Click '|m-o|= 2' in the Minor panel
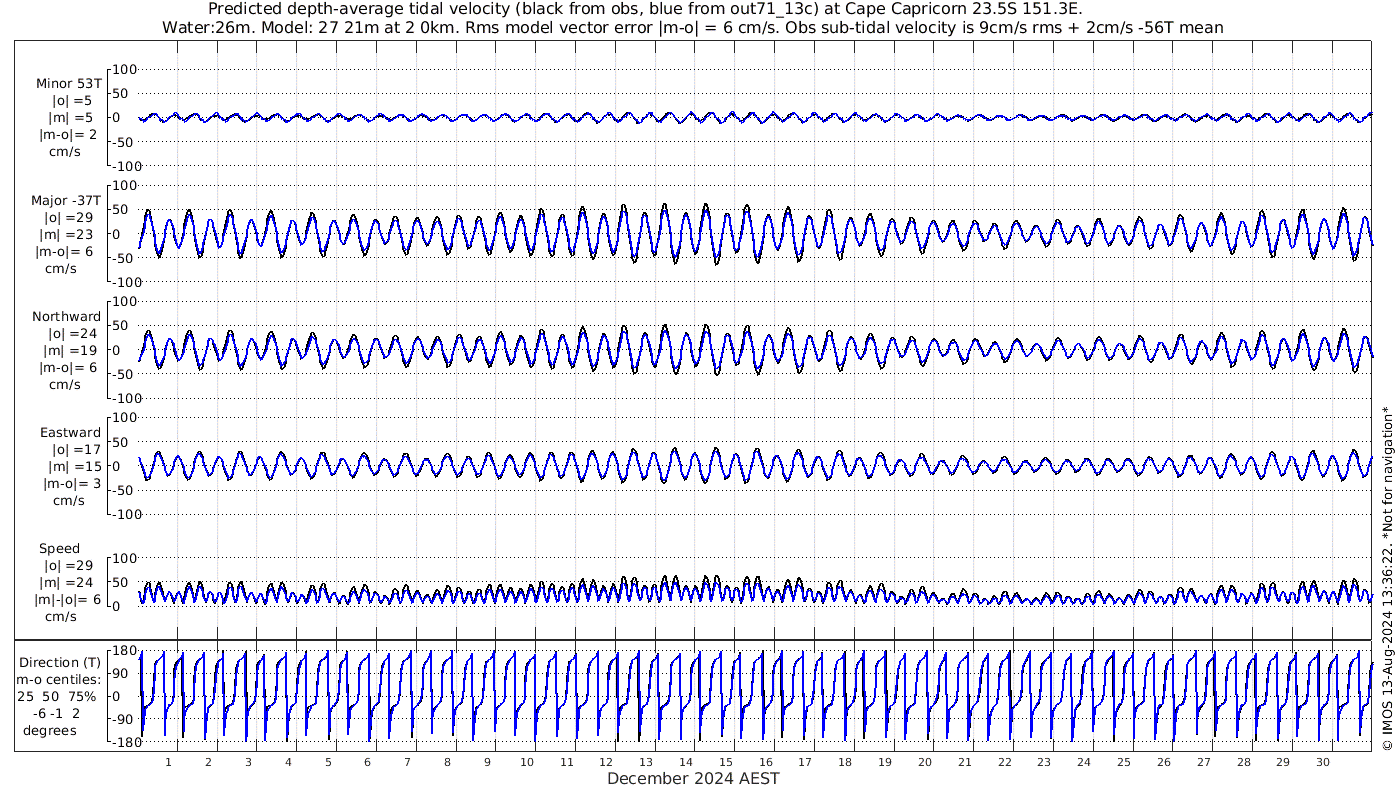The image size is (1400, 800). tap(68, 135)
